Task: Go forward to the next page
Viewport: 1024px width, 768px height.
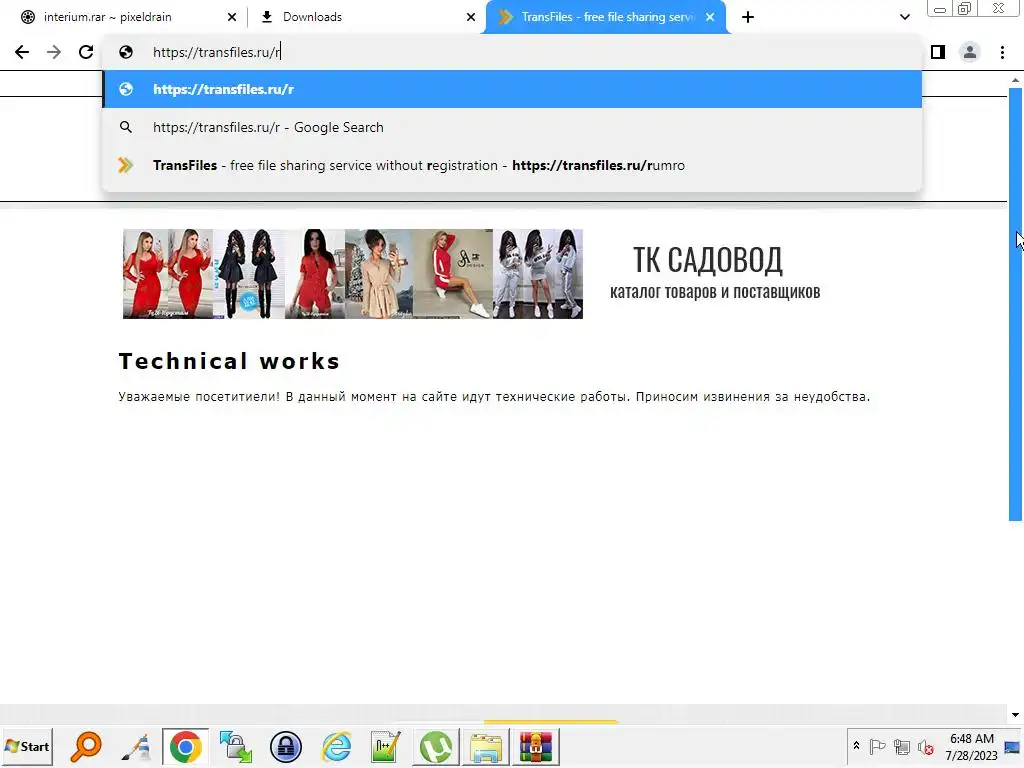Action: click(54, 52)
